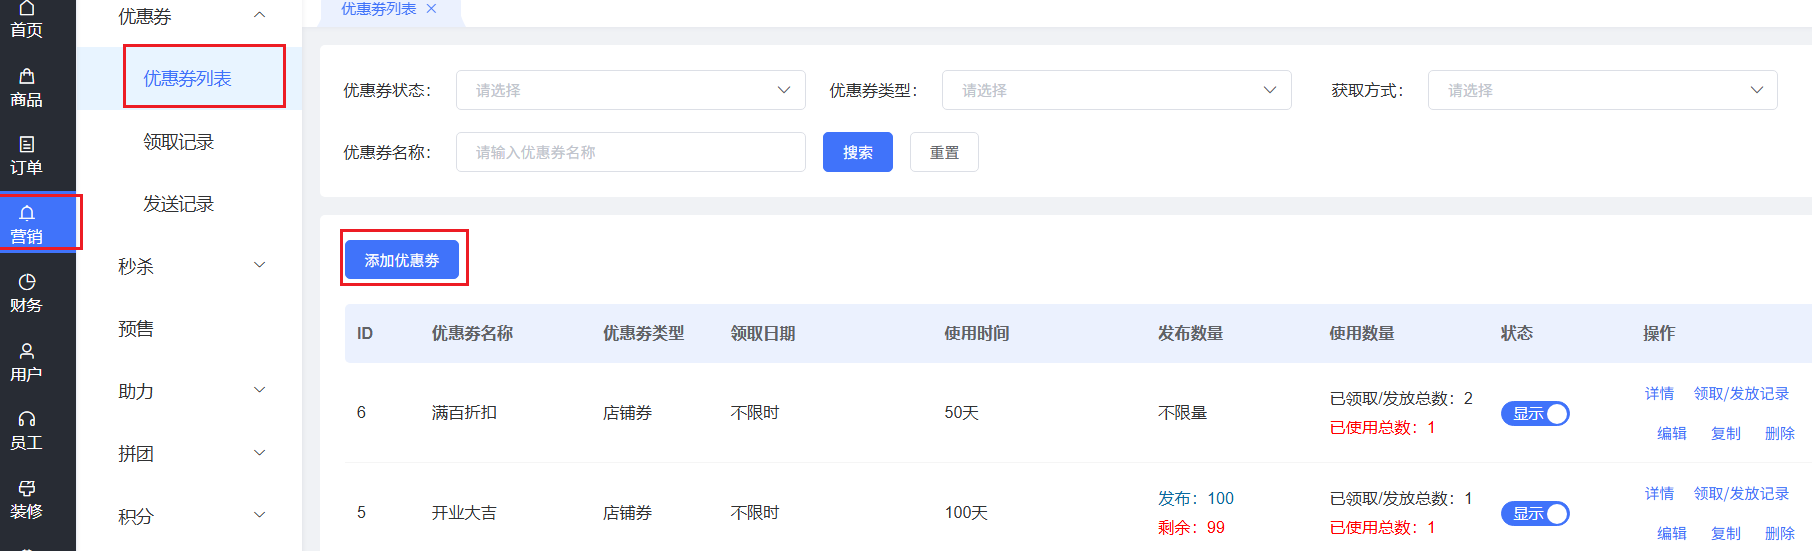Click 编辑 for 开业大吉 coupon

click(x=1672, y=533)
